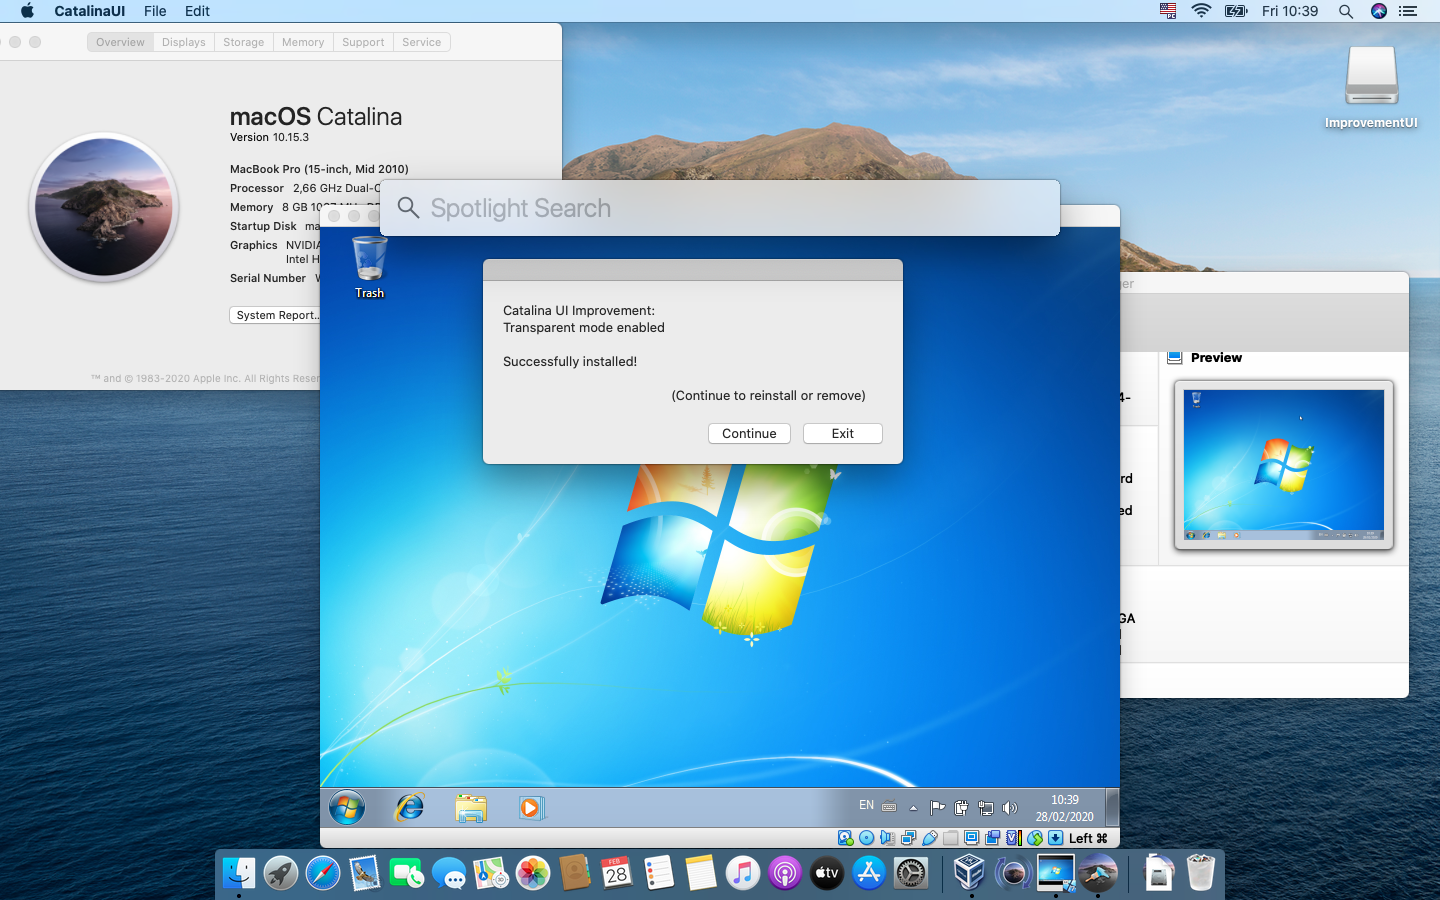Click VirtualBox shared folders indicator
Screen dimensions: 1440x900
[x=950, y=838]
